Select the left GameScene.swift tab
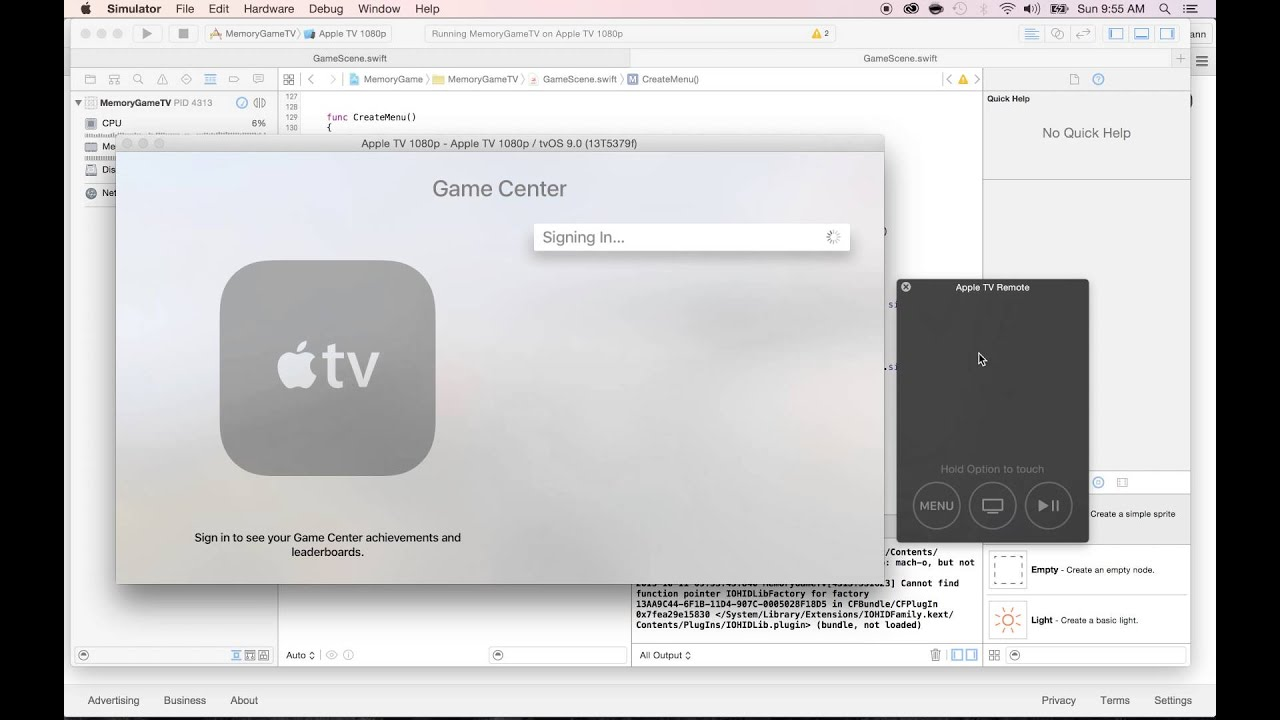Image resolution: width=1280 pixels, height=720 pixels. 350,58
